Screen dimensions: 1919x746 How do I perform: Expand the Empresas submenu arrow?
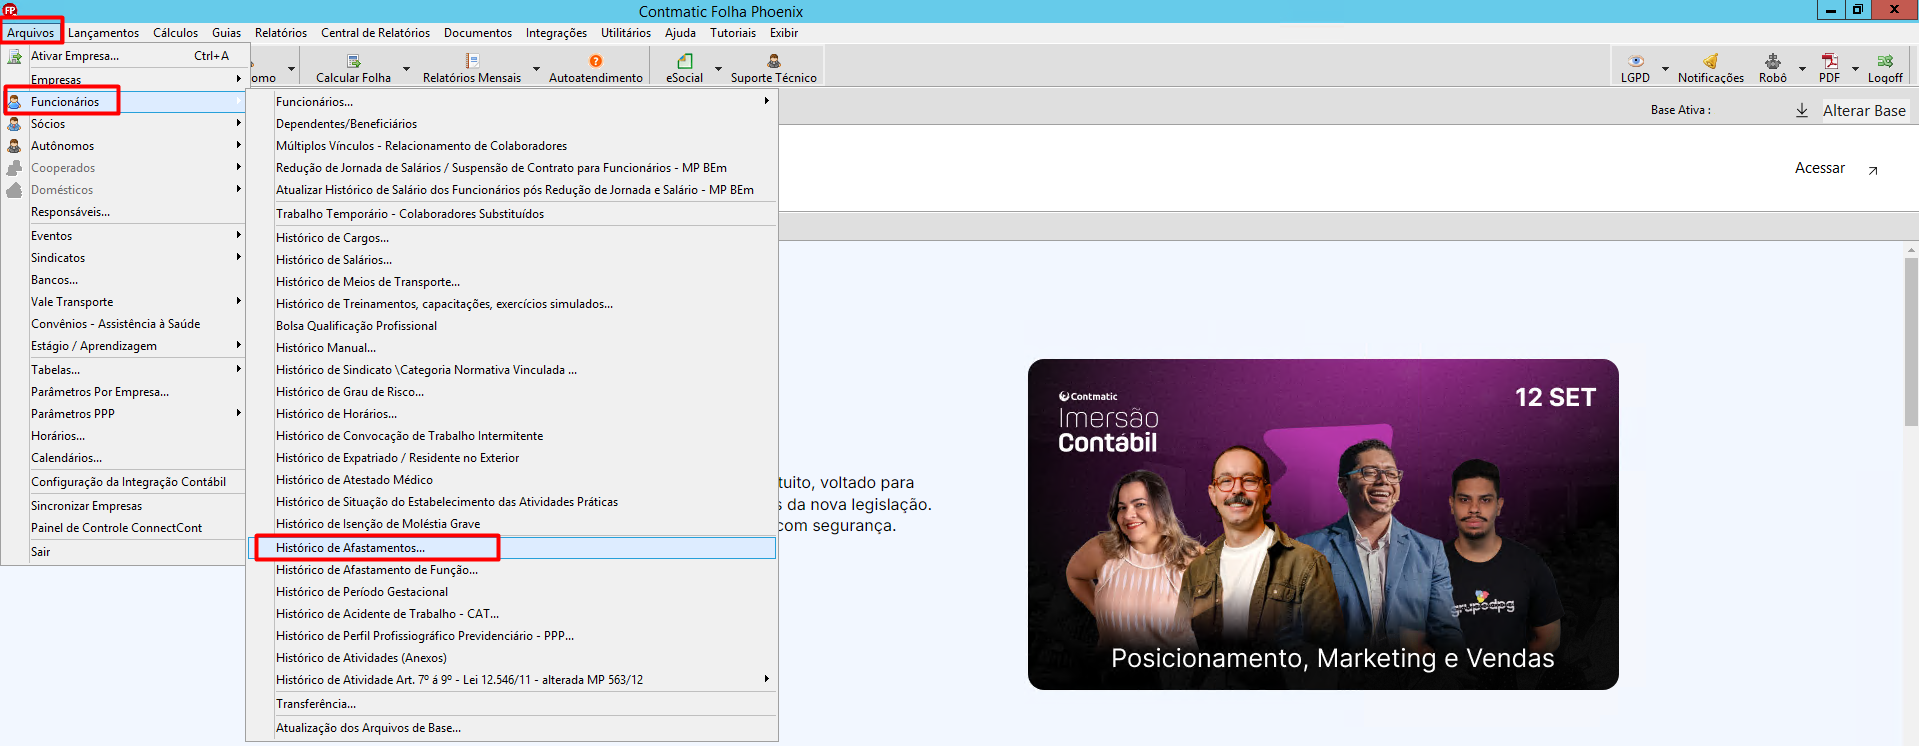(238, 79)
